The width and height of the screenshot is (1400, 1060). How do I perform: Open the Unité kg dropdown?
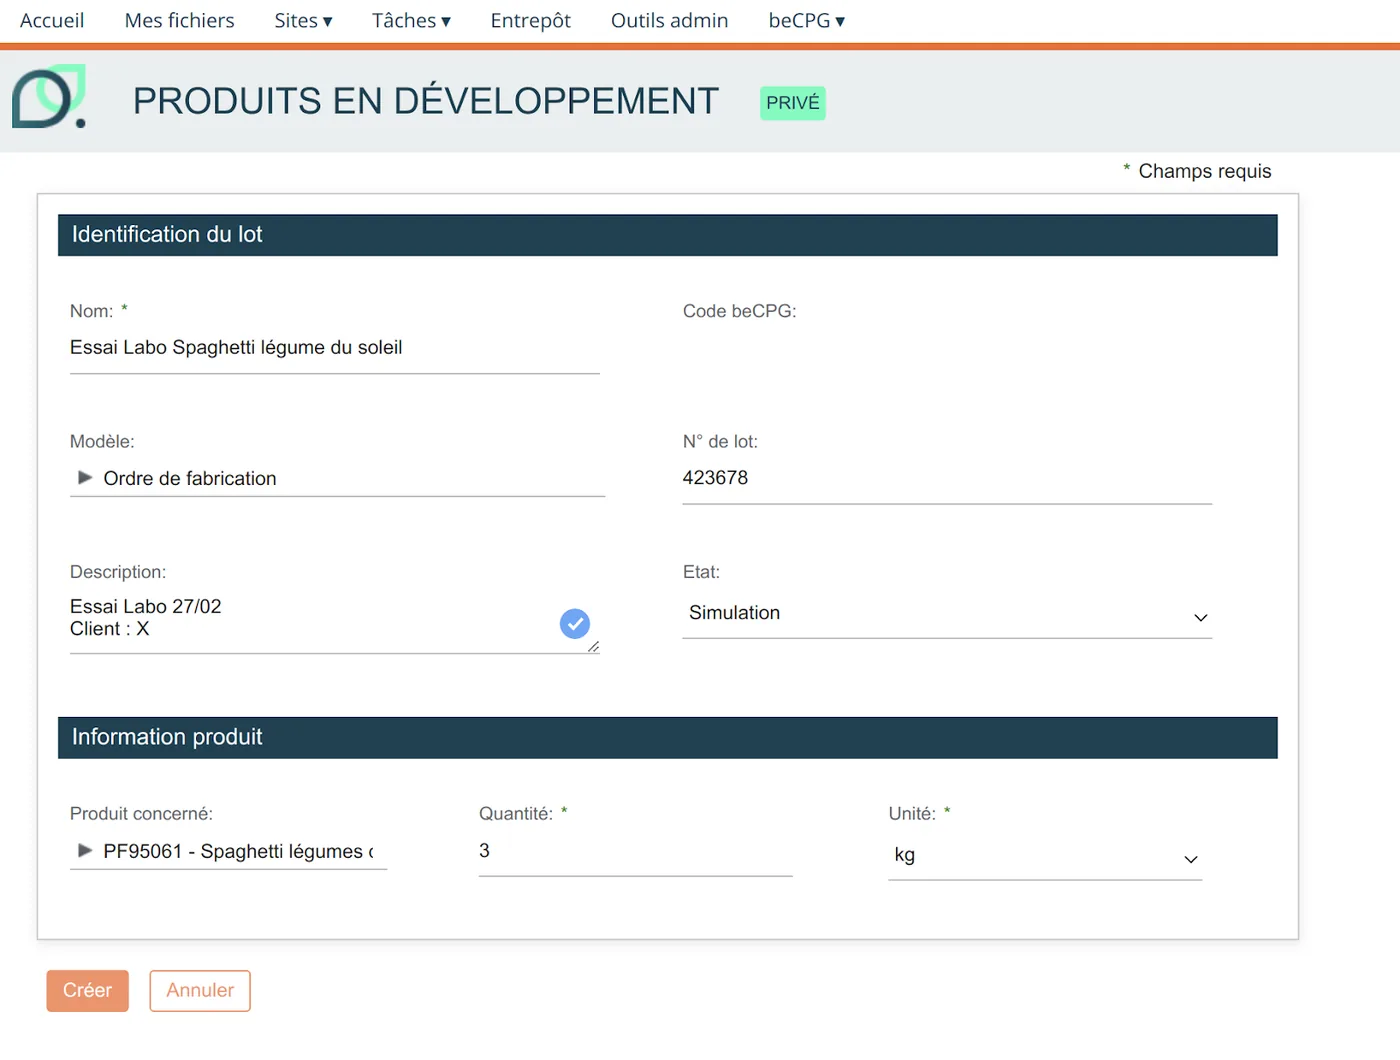pos(1045,856)
